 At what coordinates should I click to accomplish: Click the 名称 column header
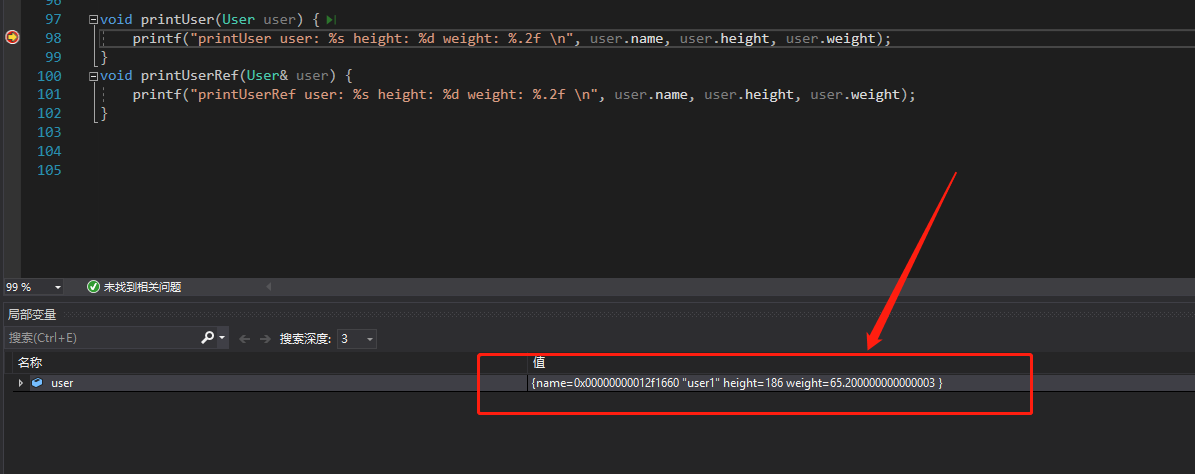(30, 363)
